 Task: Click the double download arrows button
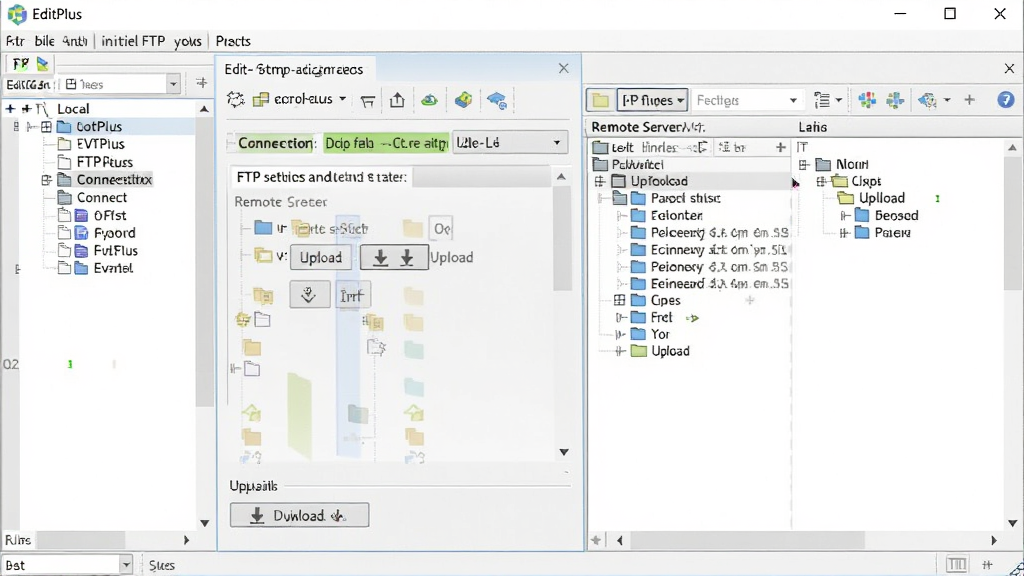[394, 257]
